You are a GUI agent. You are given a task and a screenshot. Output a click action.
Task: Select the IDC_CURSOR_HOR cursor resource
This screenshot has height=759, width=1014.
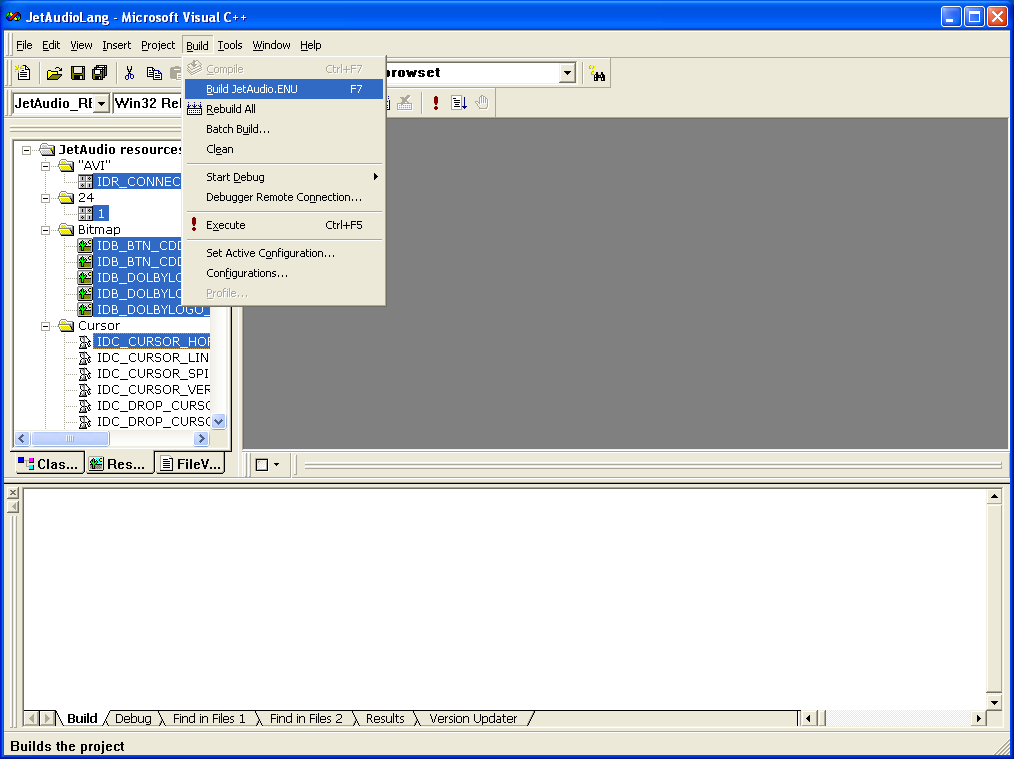point(152,341)
